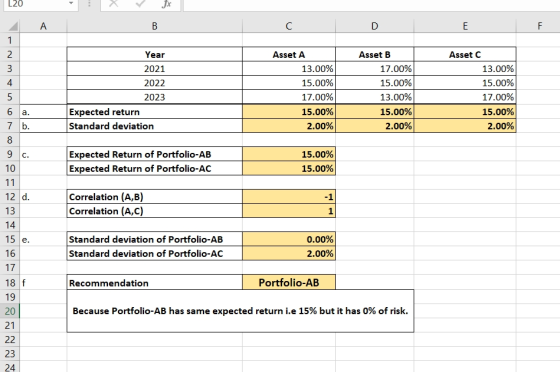Select Portfolio-AB standard deviation 0.00%

(289, 239)
